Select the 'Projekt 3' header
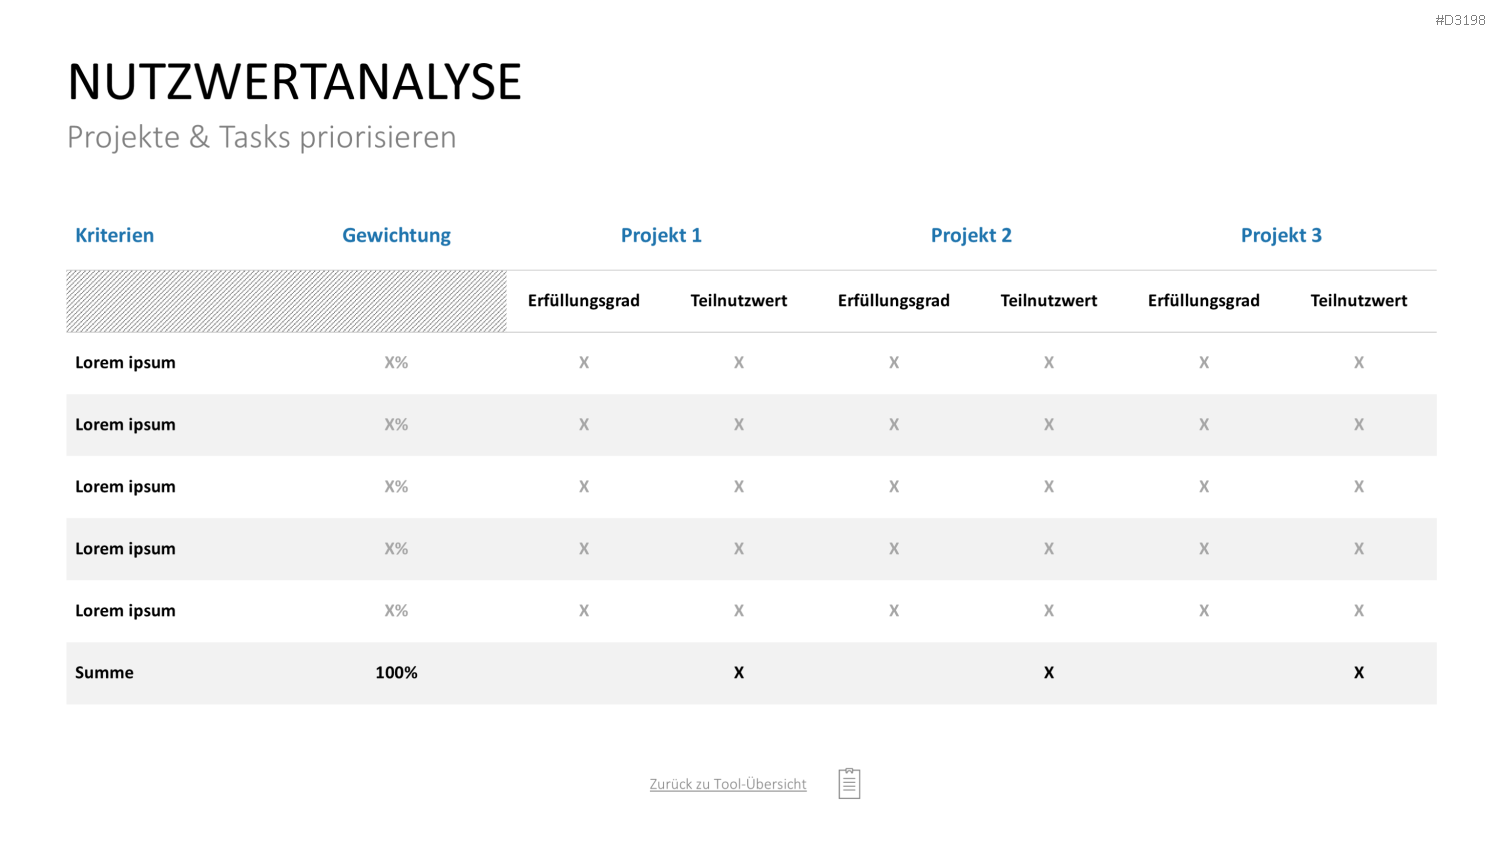The image size is (1500, 844). point(1281,235)
